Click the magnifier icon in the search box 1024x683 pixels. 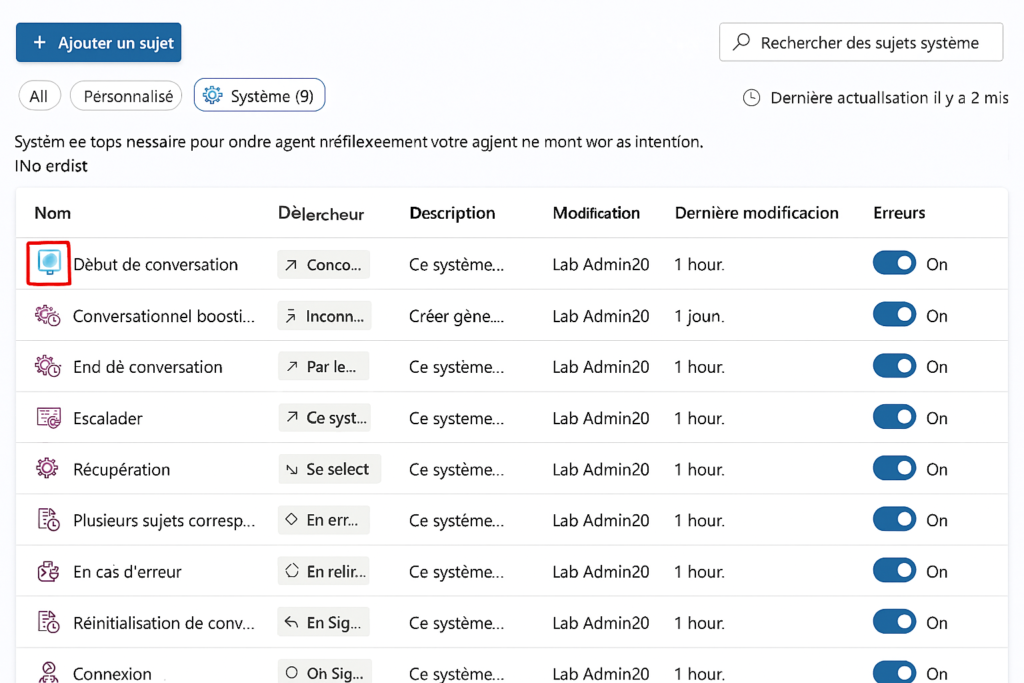(x=741, y=42)
